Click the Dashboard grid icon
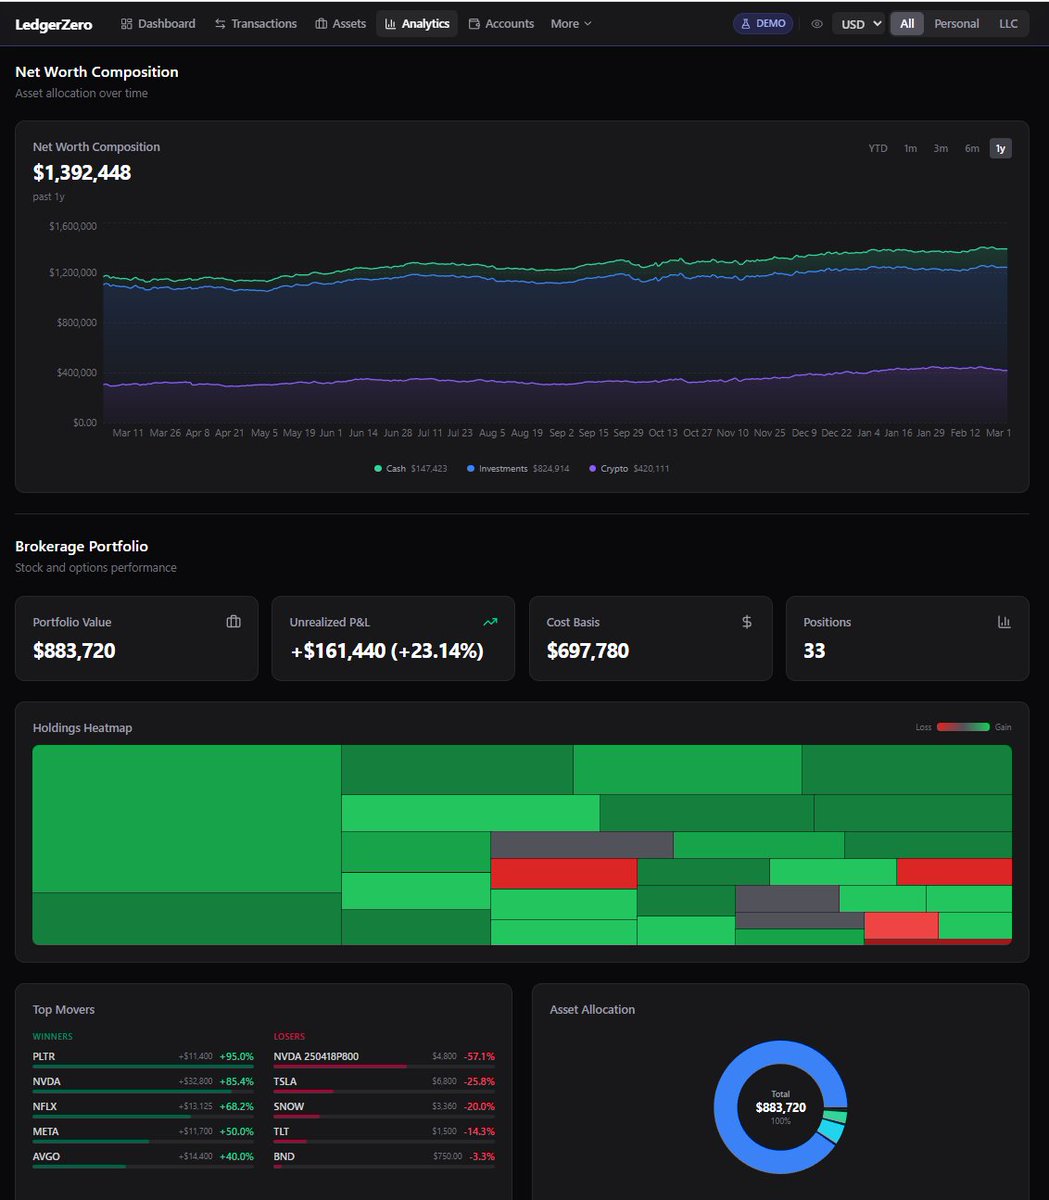Image resolution: width=1049 pixels, height=1200 pixels. [x=126, y=23]
